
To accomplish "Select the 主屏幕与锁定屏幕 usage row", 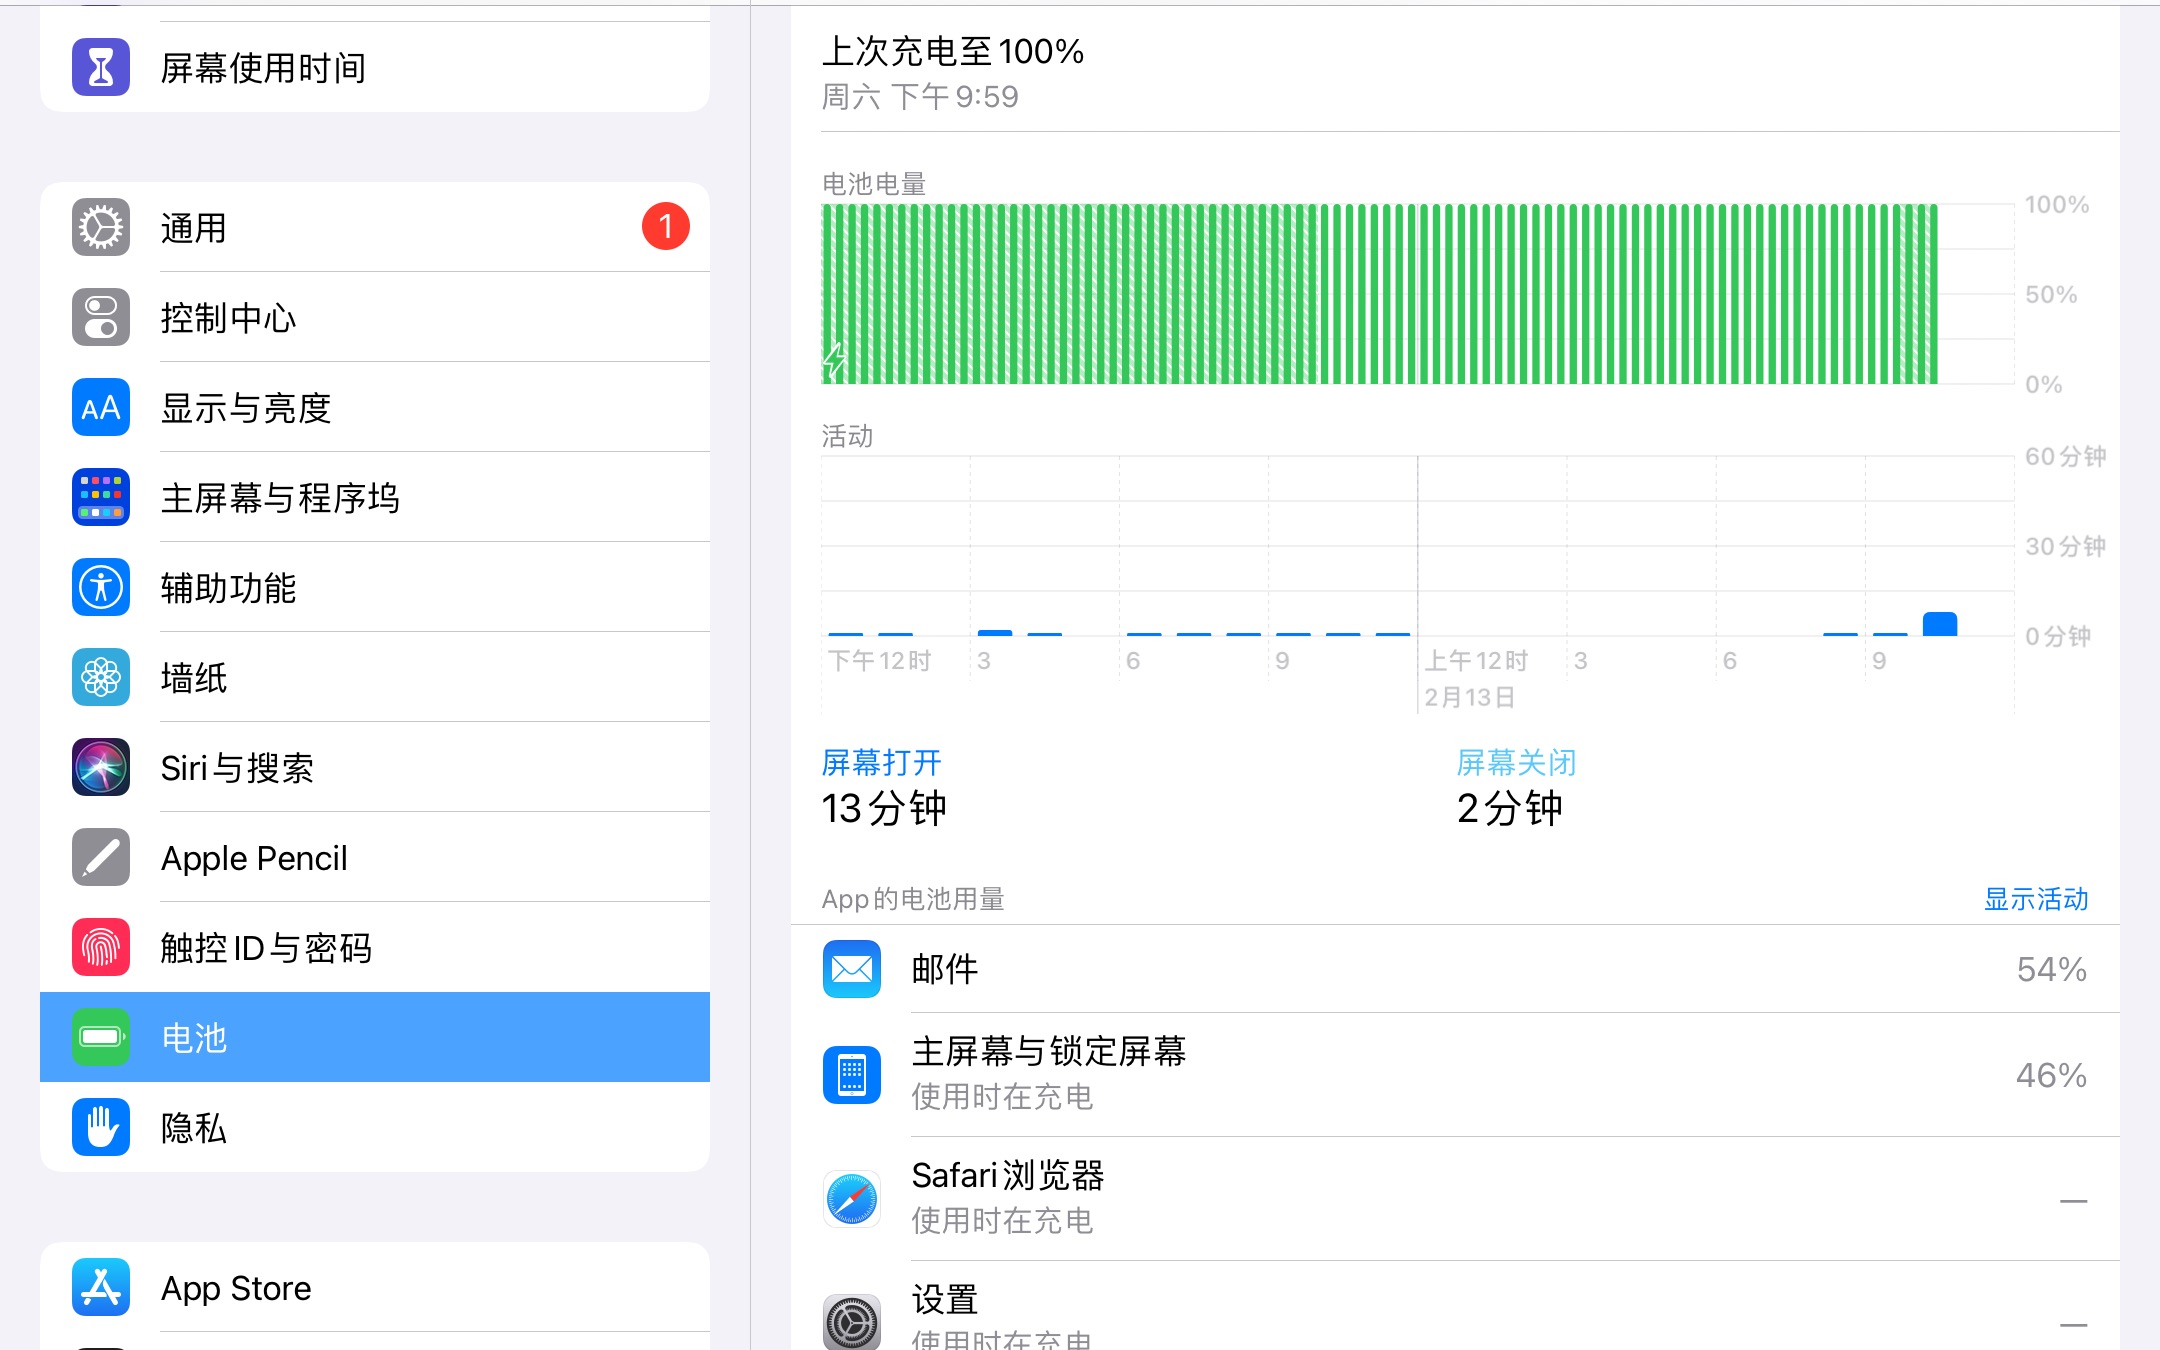I will (1455, 1075).
